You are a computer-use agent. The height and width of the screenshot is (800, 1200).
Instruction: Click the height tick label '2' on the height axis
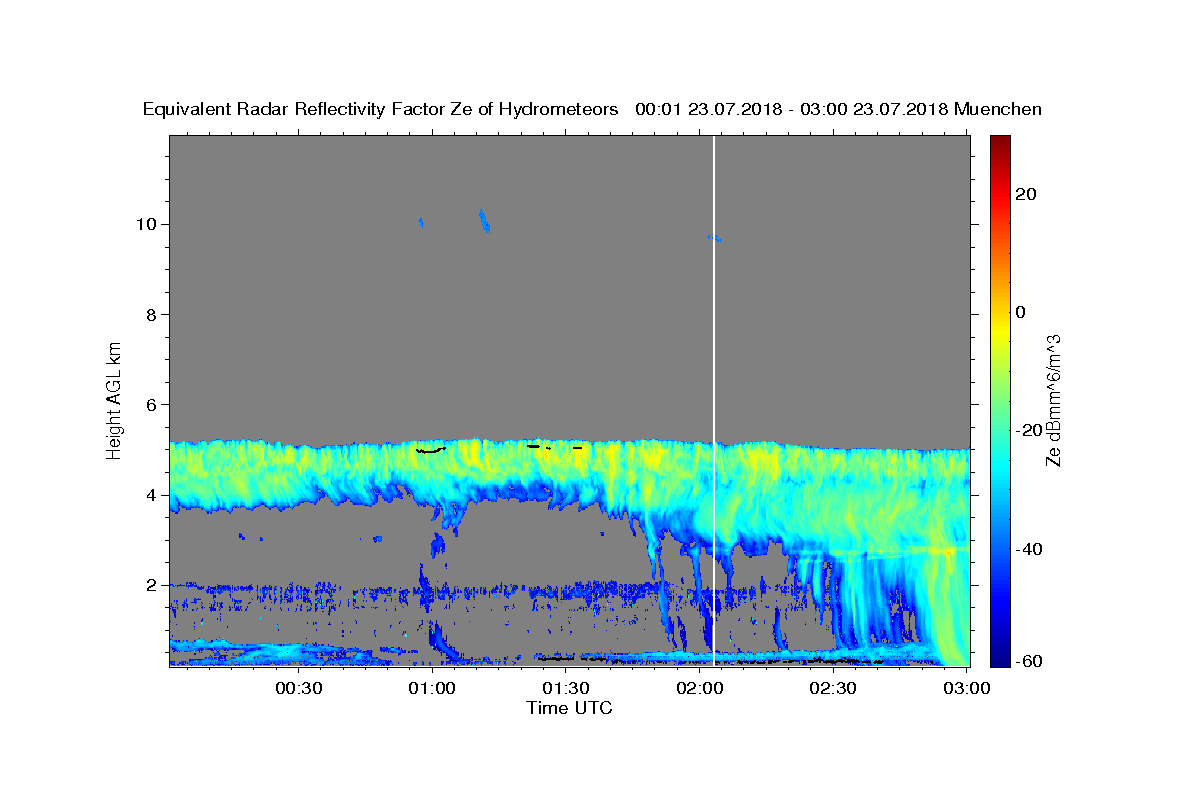click(x=152, y=585)
